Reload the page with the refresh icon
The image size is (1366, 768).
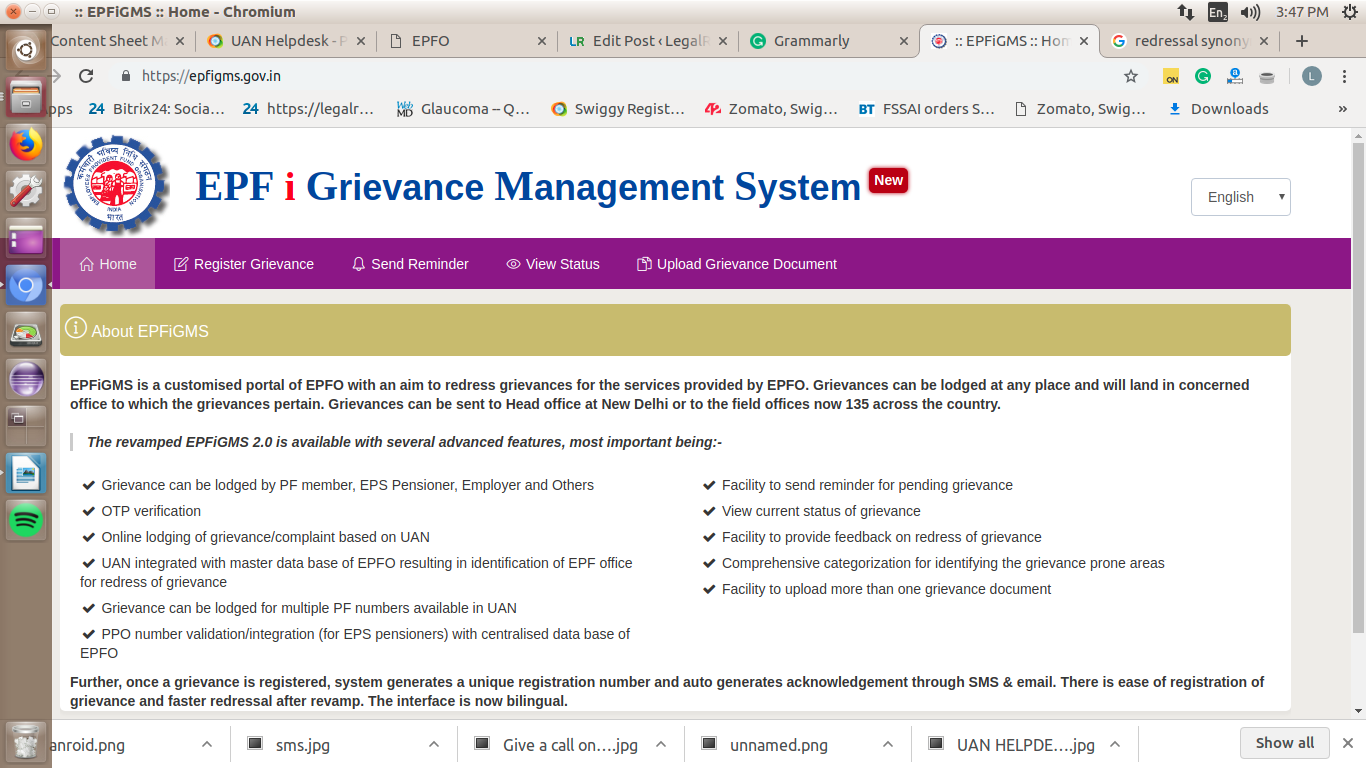(x=86, y=76)
